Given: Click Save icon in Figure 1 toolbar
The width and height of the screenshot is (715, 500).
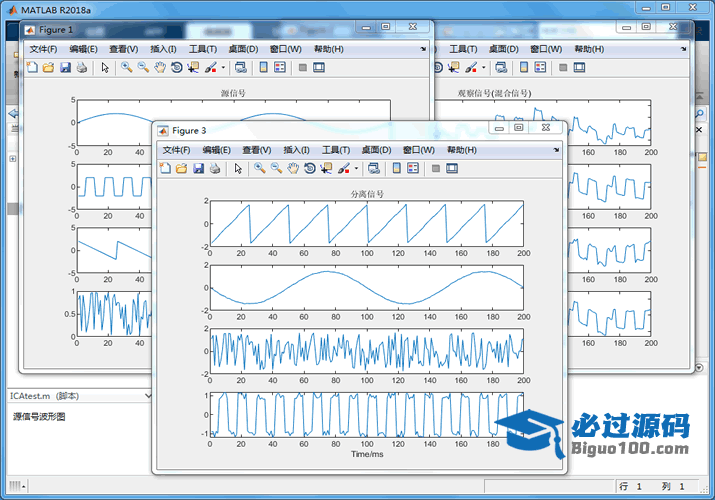Looking at the screenshot, I should pyautogui.click(x=65, y=67).
